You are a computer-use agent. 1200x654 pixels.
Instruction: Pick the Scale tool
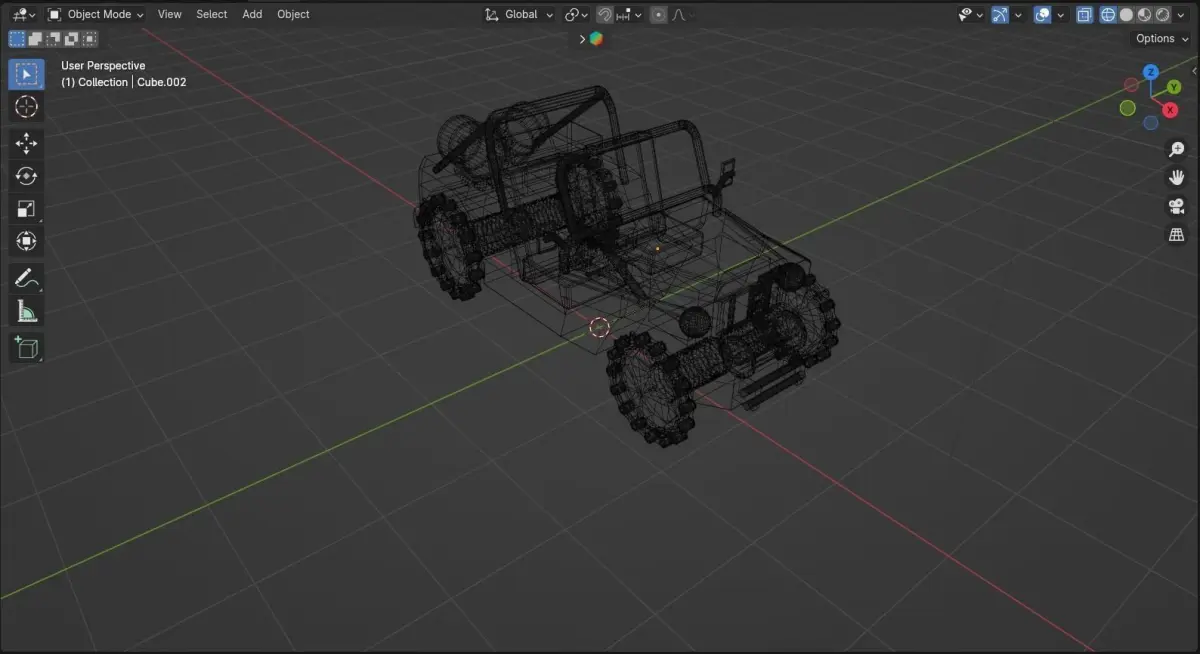pos(26,209)
